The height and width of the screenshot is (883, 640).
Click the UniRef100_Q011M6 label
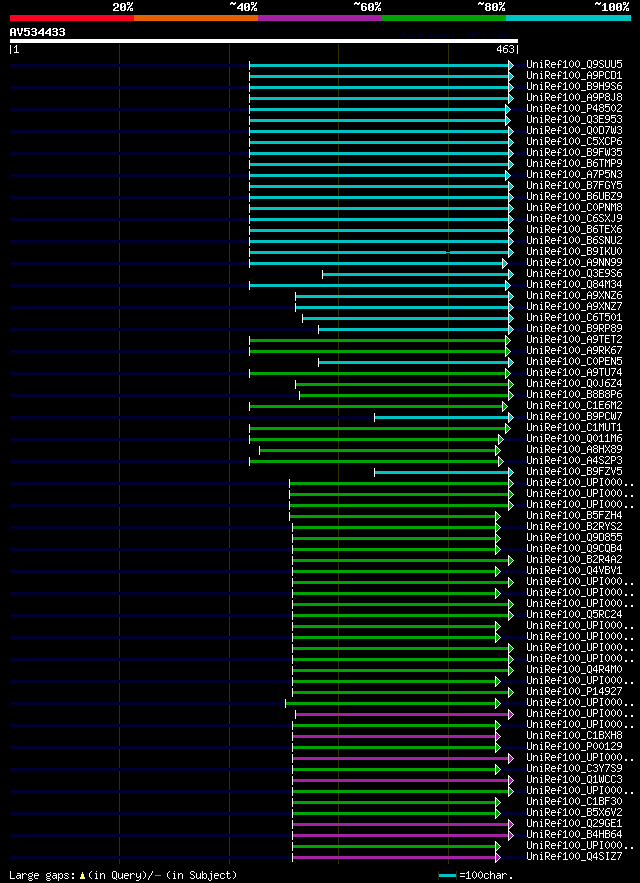pyautogui.click(x=574, y=439)
